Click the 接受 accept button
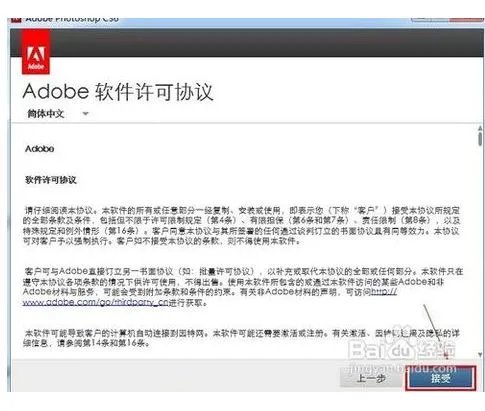 [x=440, y=378]
